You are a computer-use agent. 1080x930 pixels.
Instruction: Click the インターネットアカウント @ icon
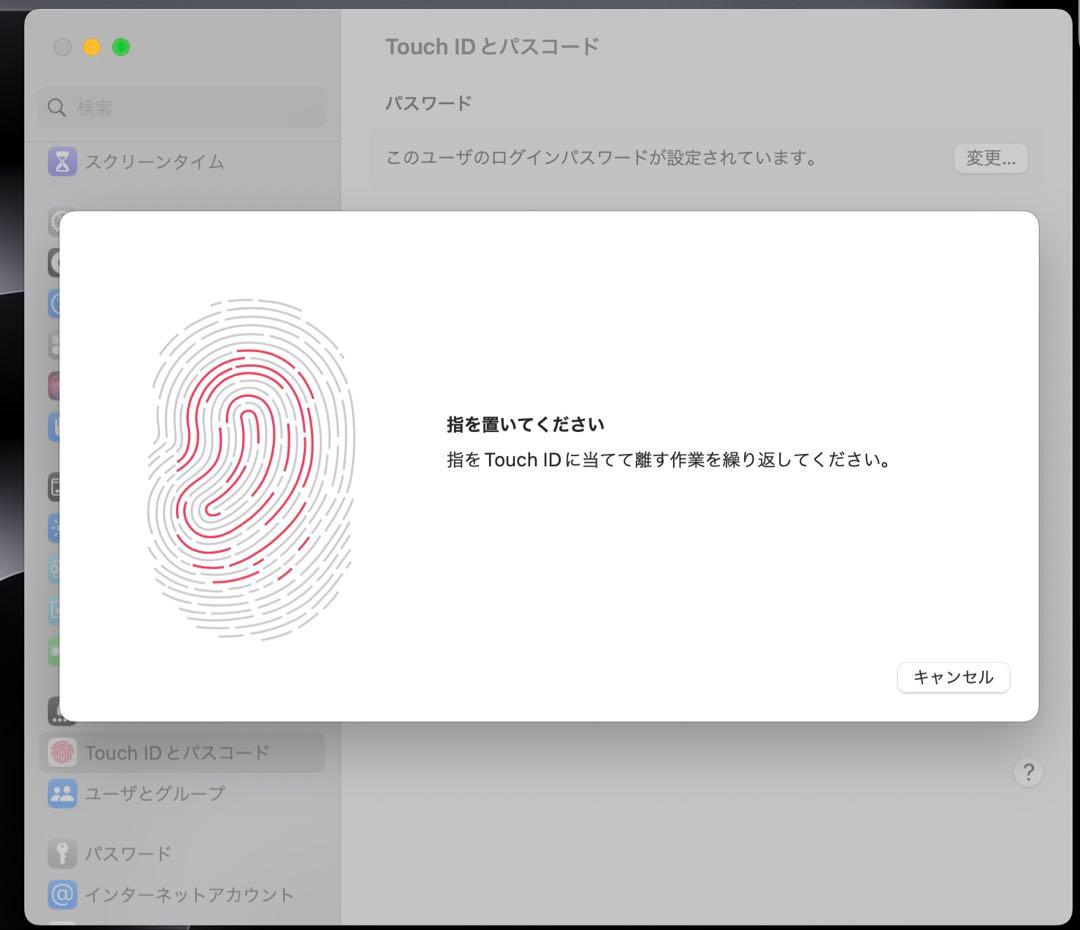(62, 894)
